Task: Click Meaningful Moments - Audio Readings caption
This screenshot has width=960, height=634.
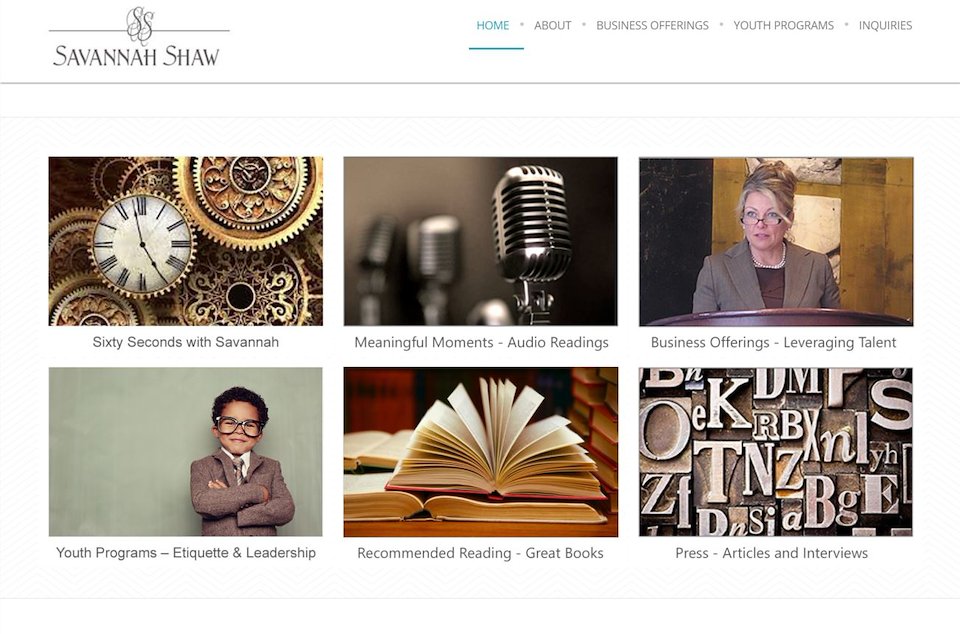Action: pos(481,343)
